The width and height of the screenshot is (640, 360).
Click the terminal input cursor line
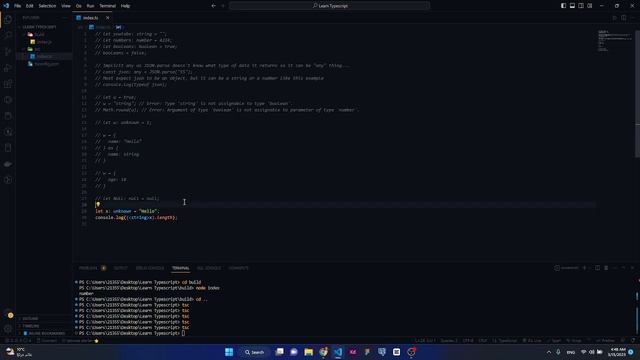click(183, 333)
